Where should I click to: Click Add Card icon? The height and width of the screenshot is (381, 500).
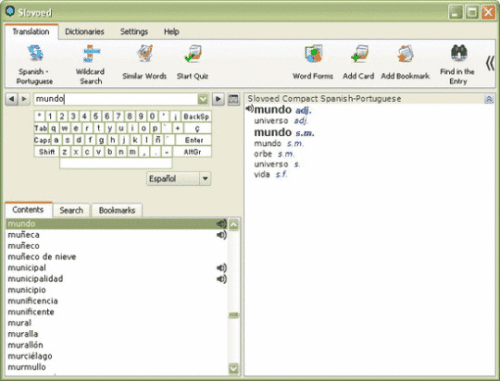pyautogui.click(x=359, y=53)
